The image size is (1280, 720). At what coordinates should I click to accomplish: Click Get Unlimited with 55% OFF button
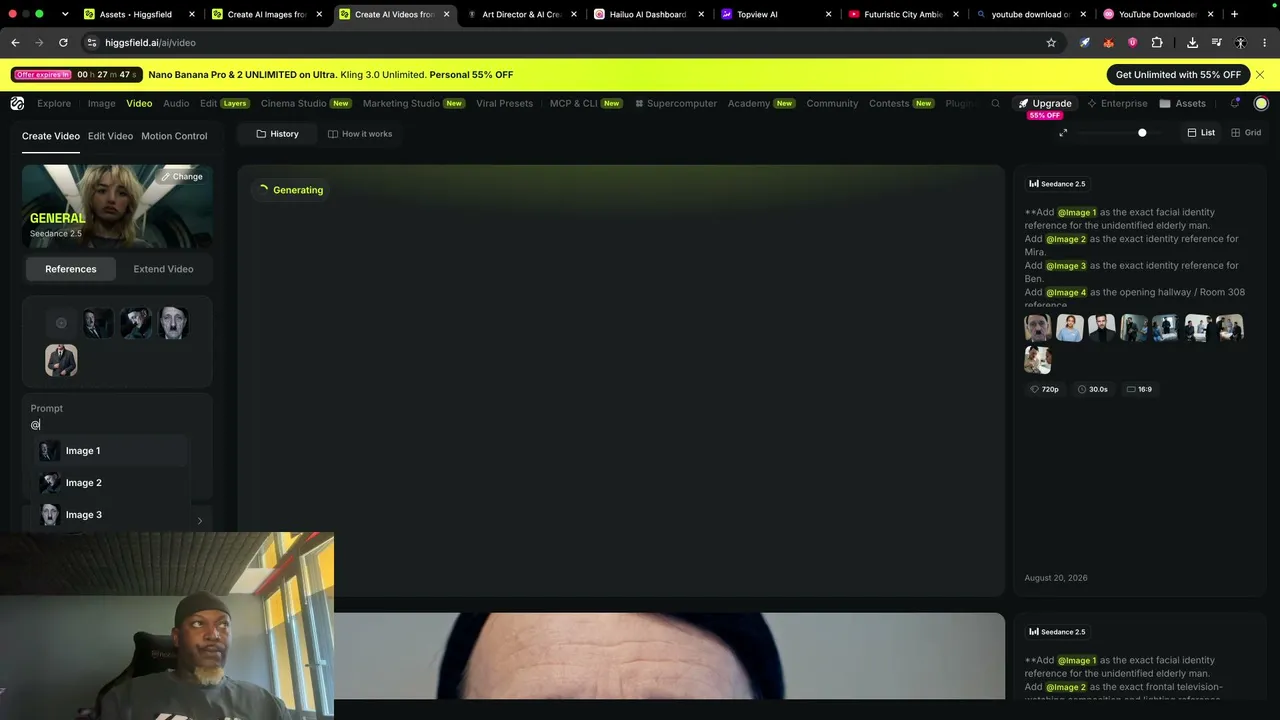click(1178, 75)
